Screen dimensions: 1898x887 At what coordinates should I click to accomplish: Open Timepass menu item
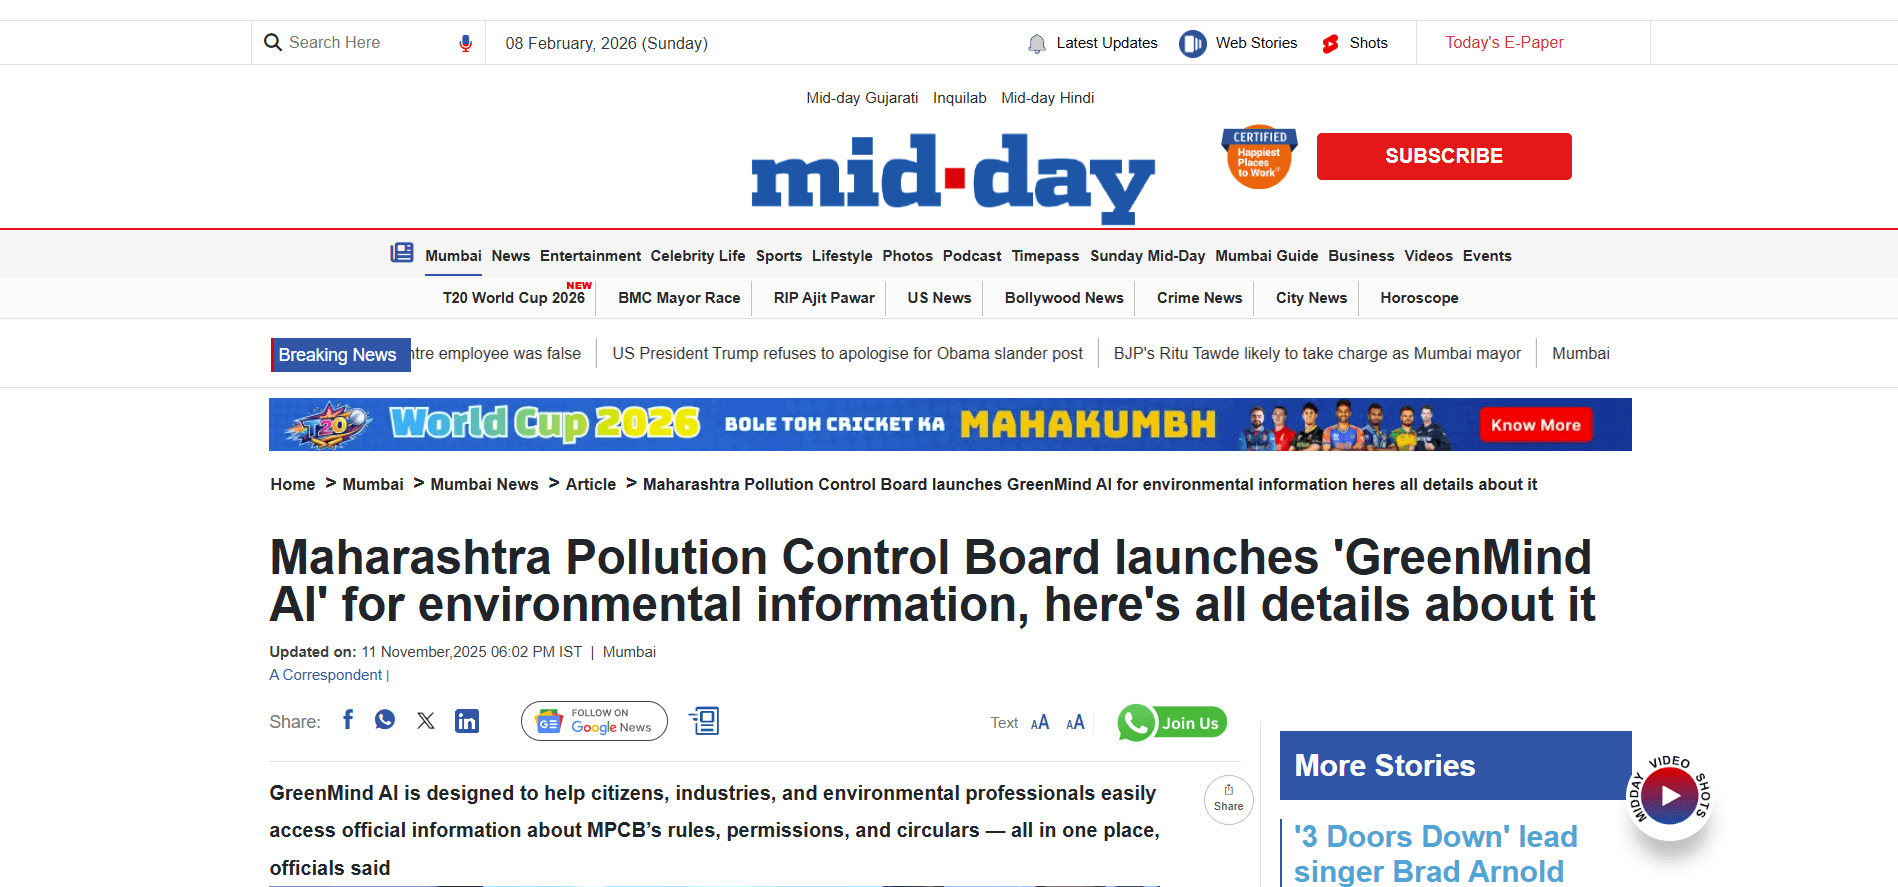pos(1045,256)
